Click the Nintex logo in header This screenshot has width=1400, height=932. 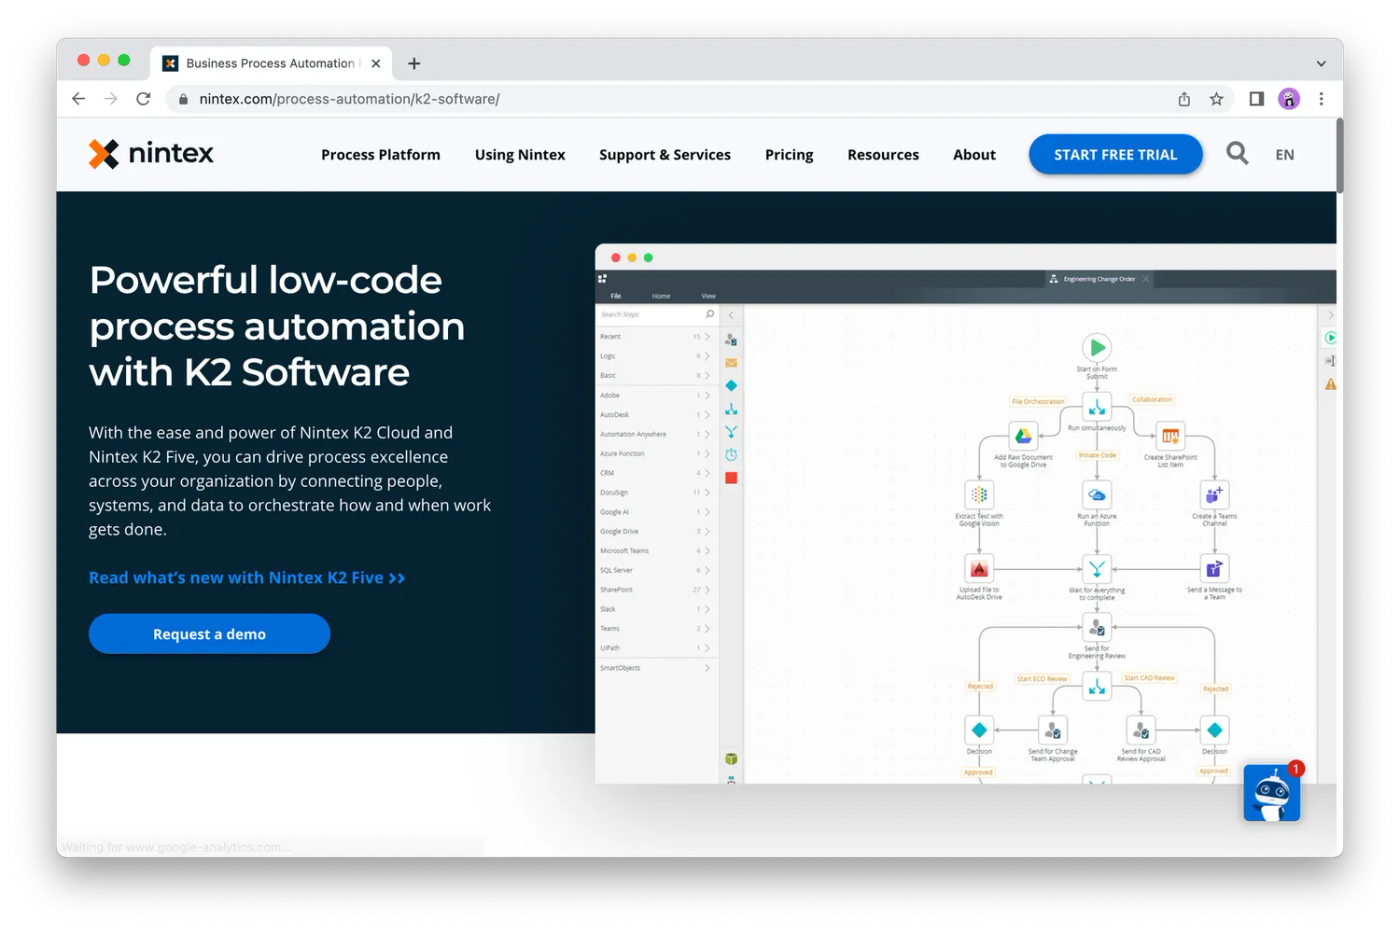tap(151, 154)
